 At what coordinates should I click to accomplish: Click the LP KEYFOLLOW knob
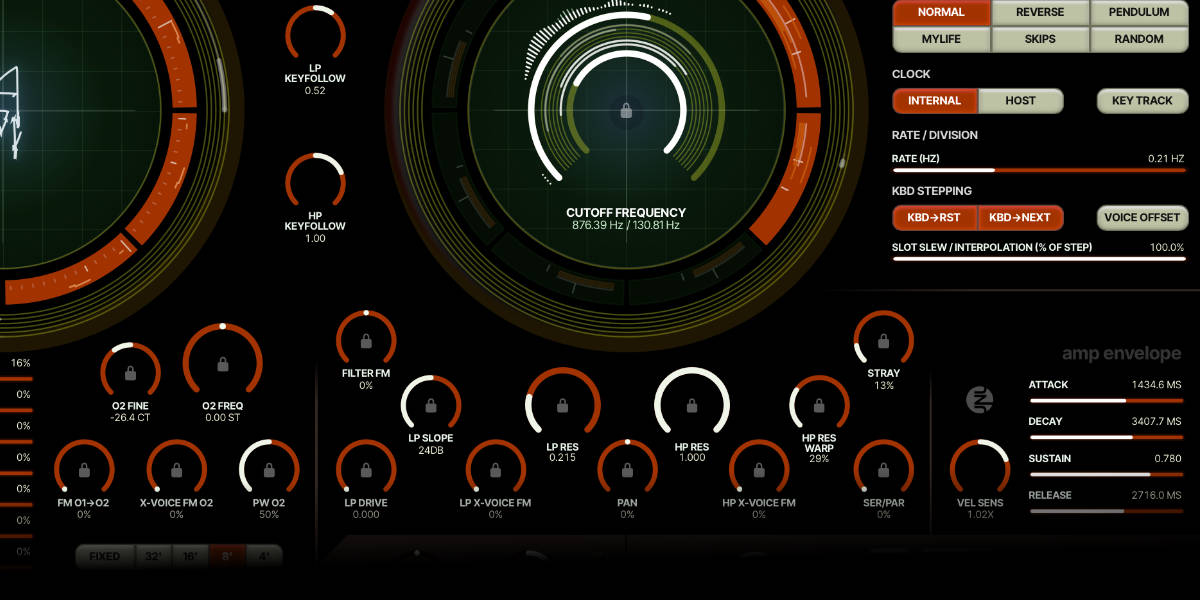tap(315, 35)
